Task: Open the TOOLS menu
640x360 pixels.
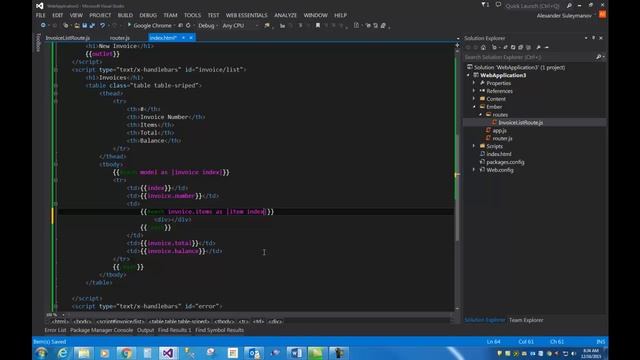Action: point(192,15)
